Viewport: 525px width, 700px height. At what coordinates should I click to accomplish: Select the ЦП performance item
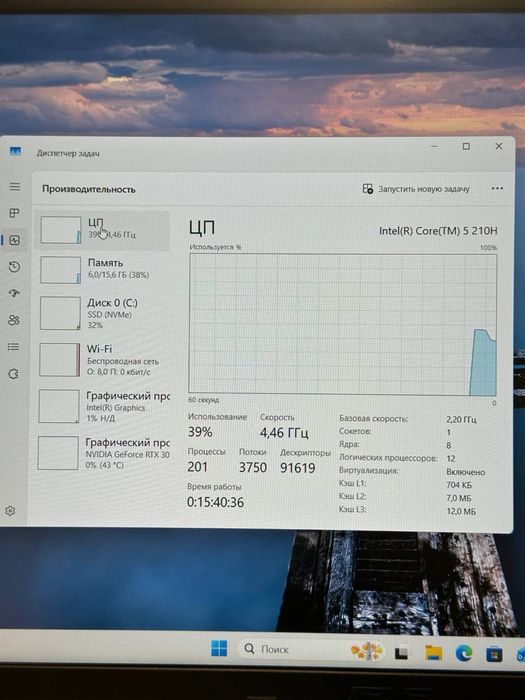coord(102,230)
